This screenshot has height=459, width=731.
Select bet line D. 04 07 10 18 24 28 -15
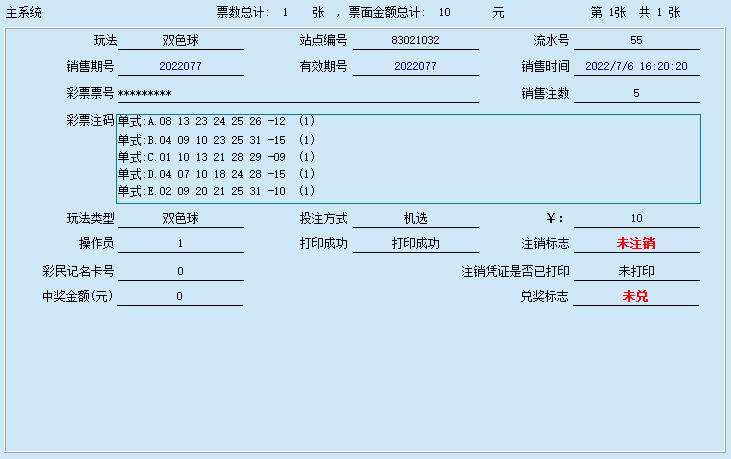[216, 174]
